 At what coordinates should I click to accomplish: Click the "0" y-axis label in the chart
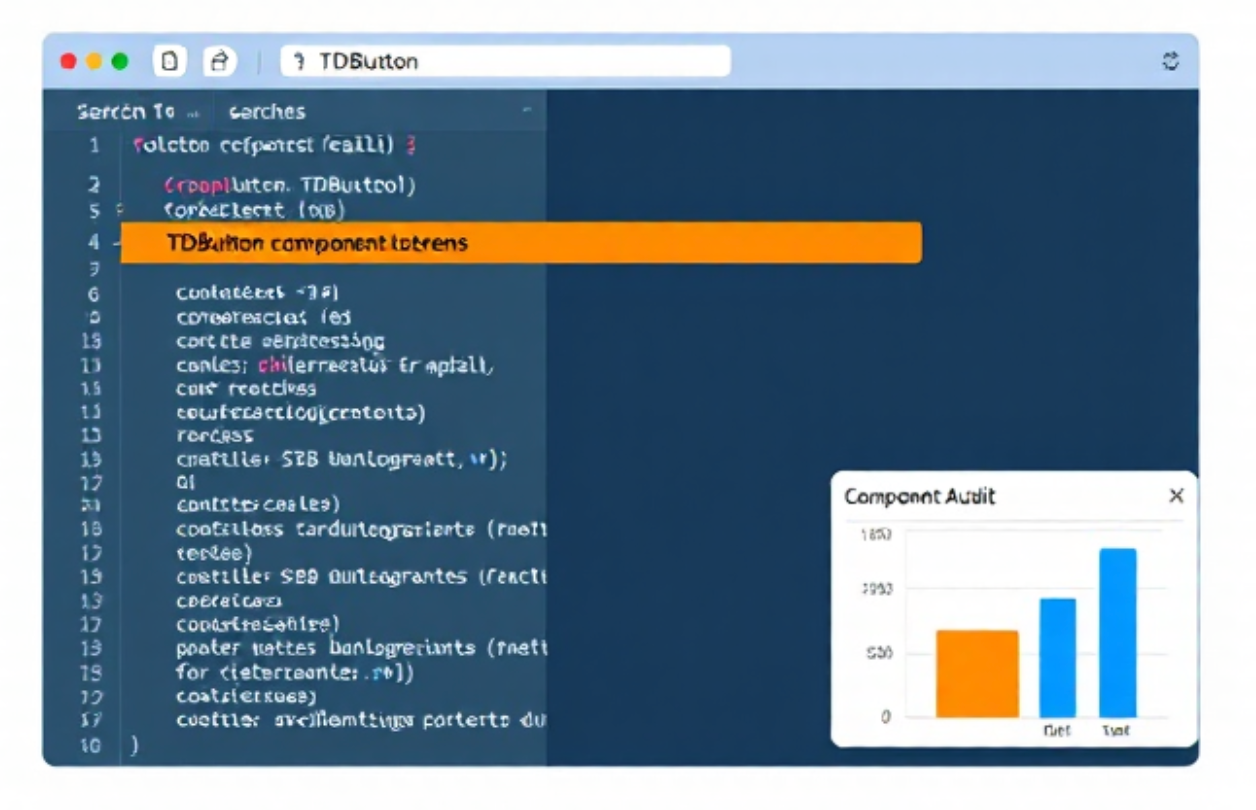[x=886, y=717]
